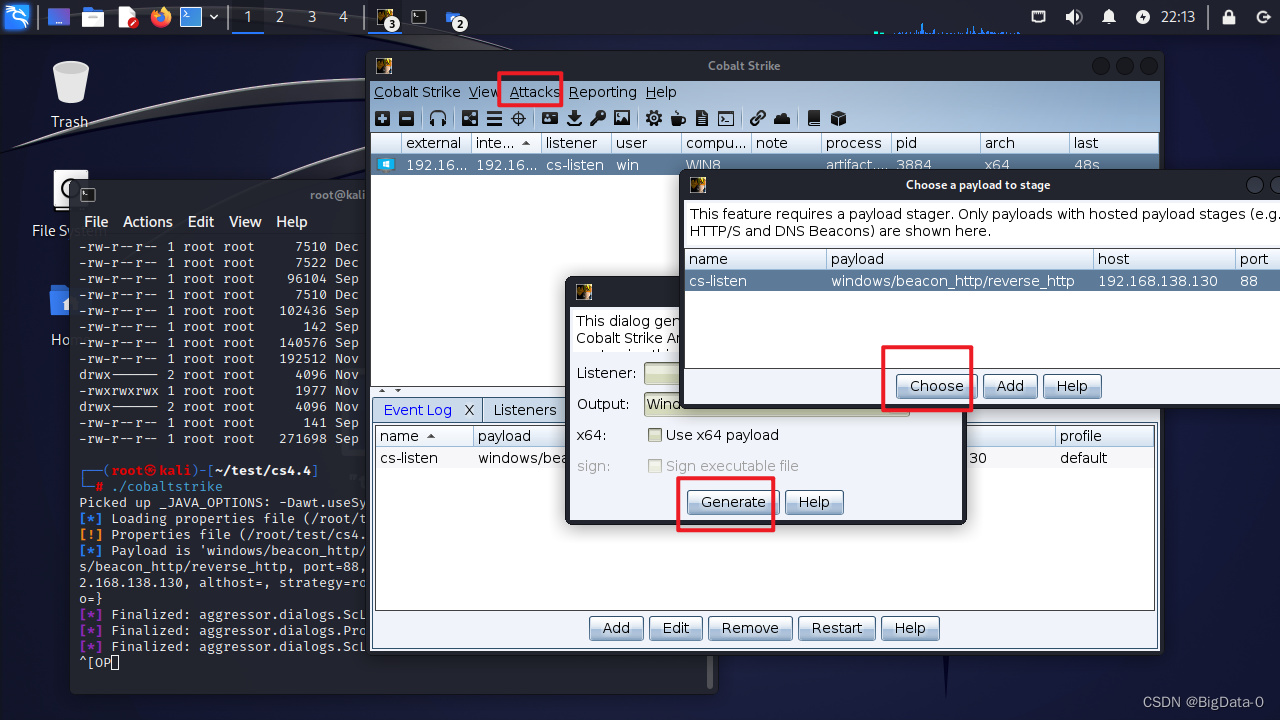
Task: Click the coffee cup Java applet icon
Action: [x=678, y=118]
